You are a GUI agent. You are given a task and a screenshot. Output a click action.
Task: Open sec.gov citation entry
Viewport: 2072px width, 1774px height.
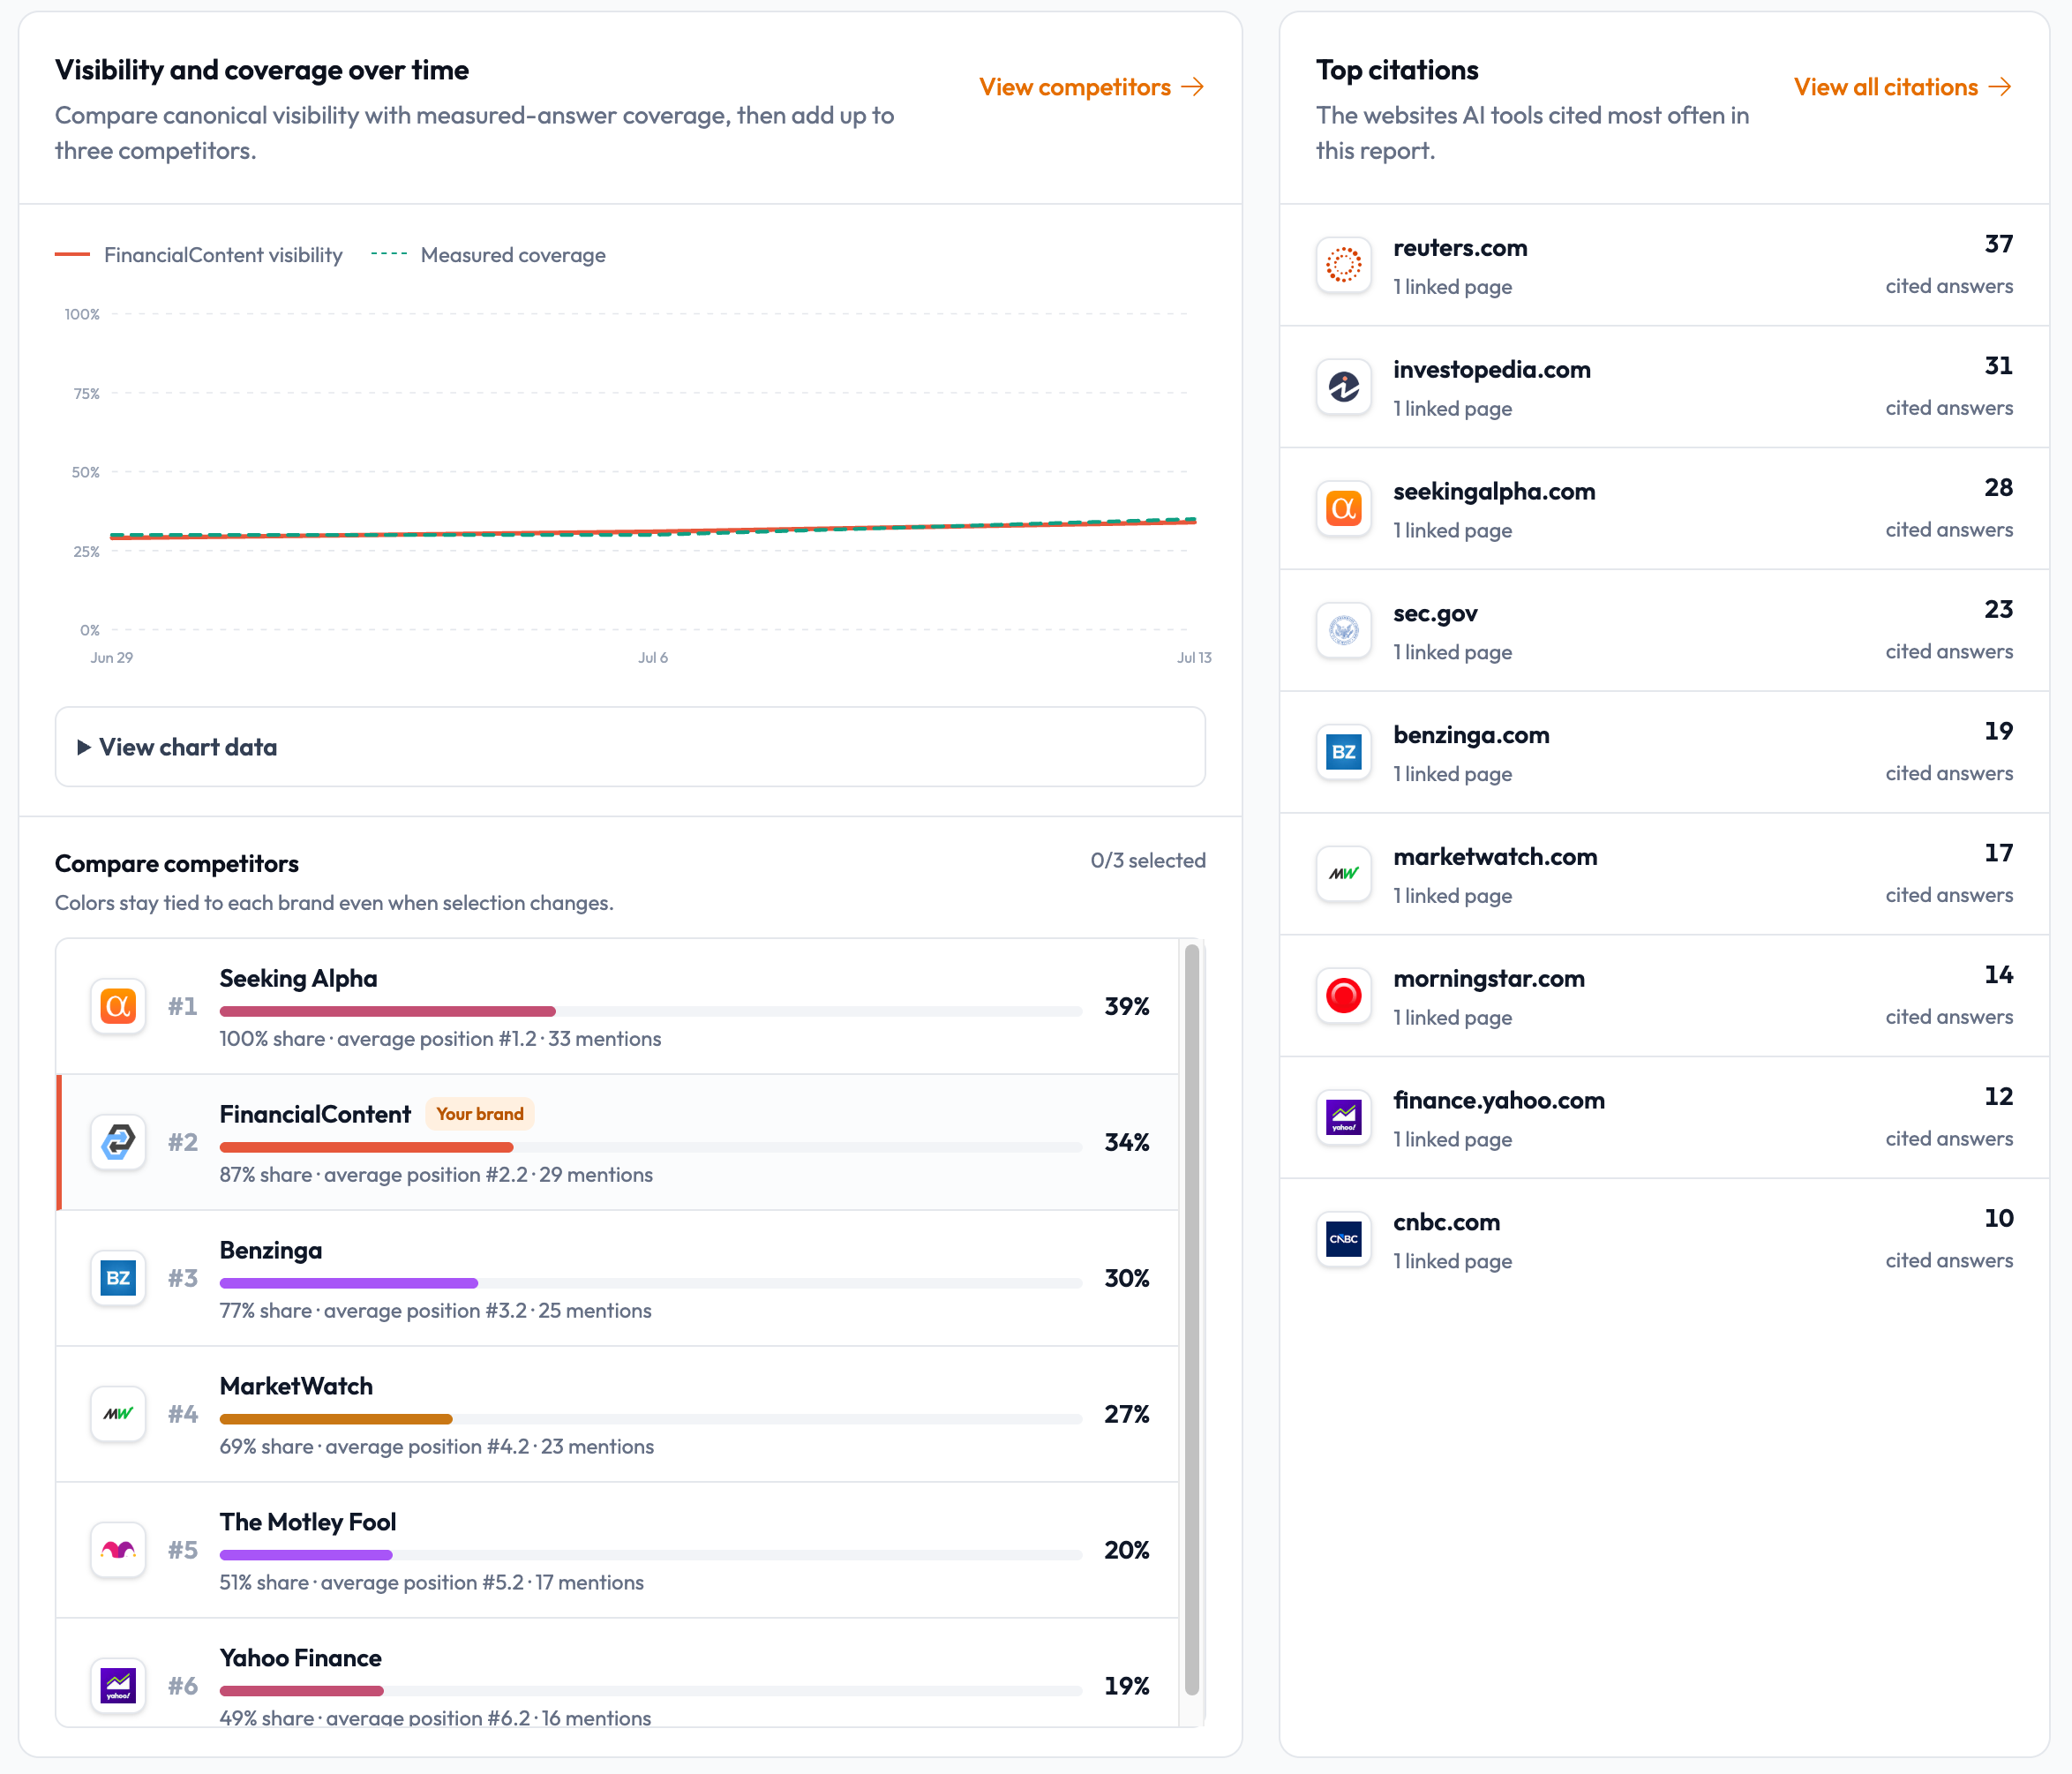1664,630
